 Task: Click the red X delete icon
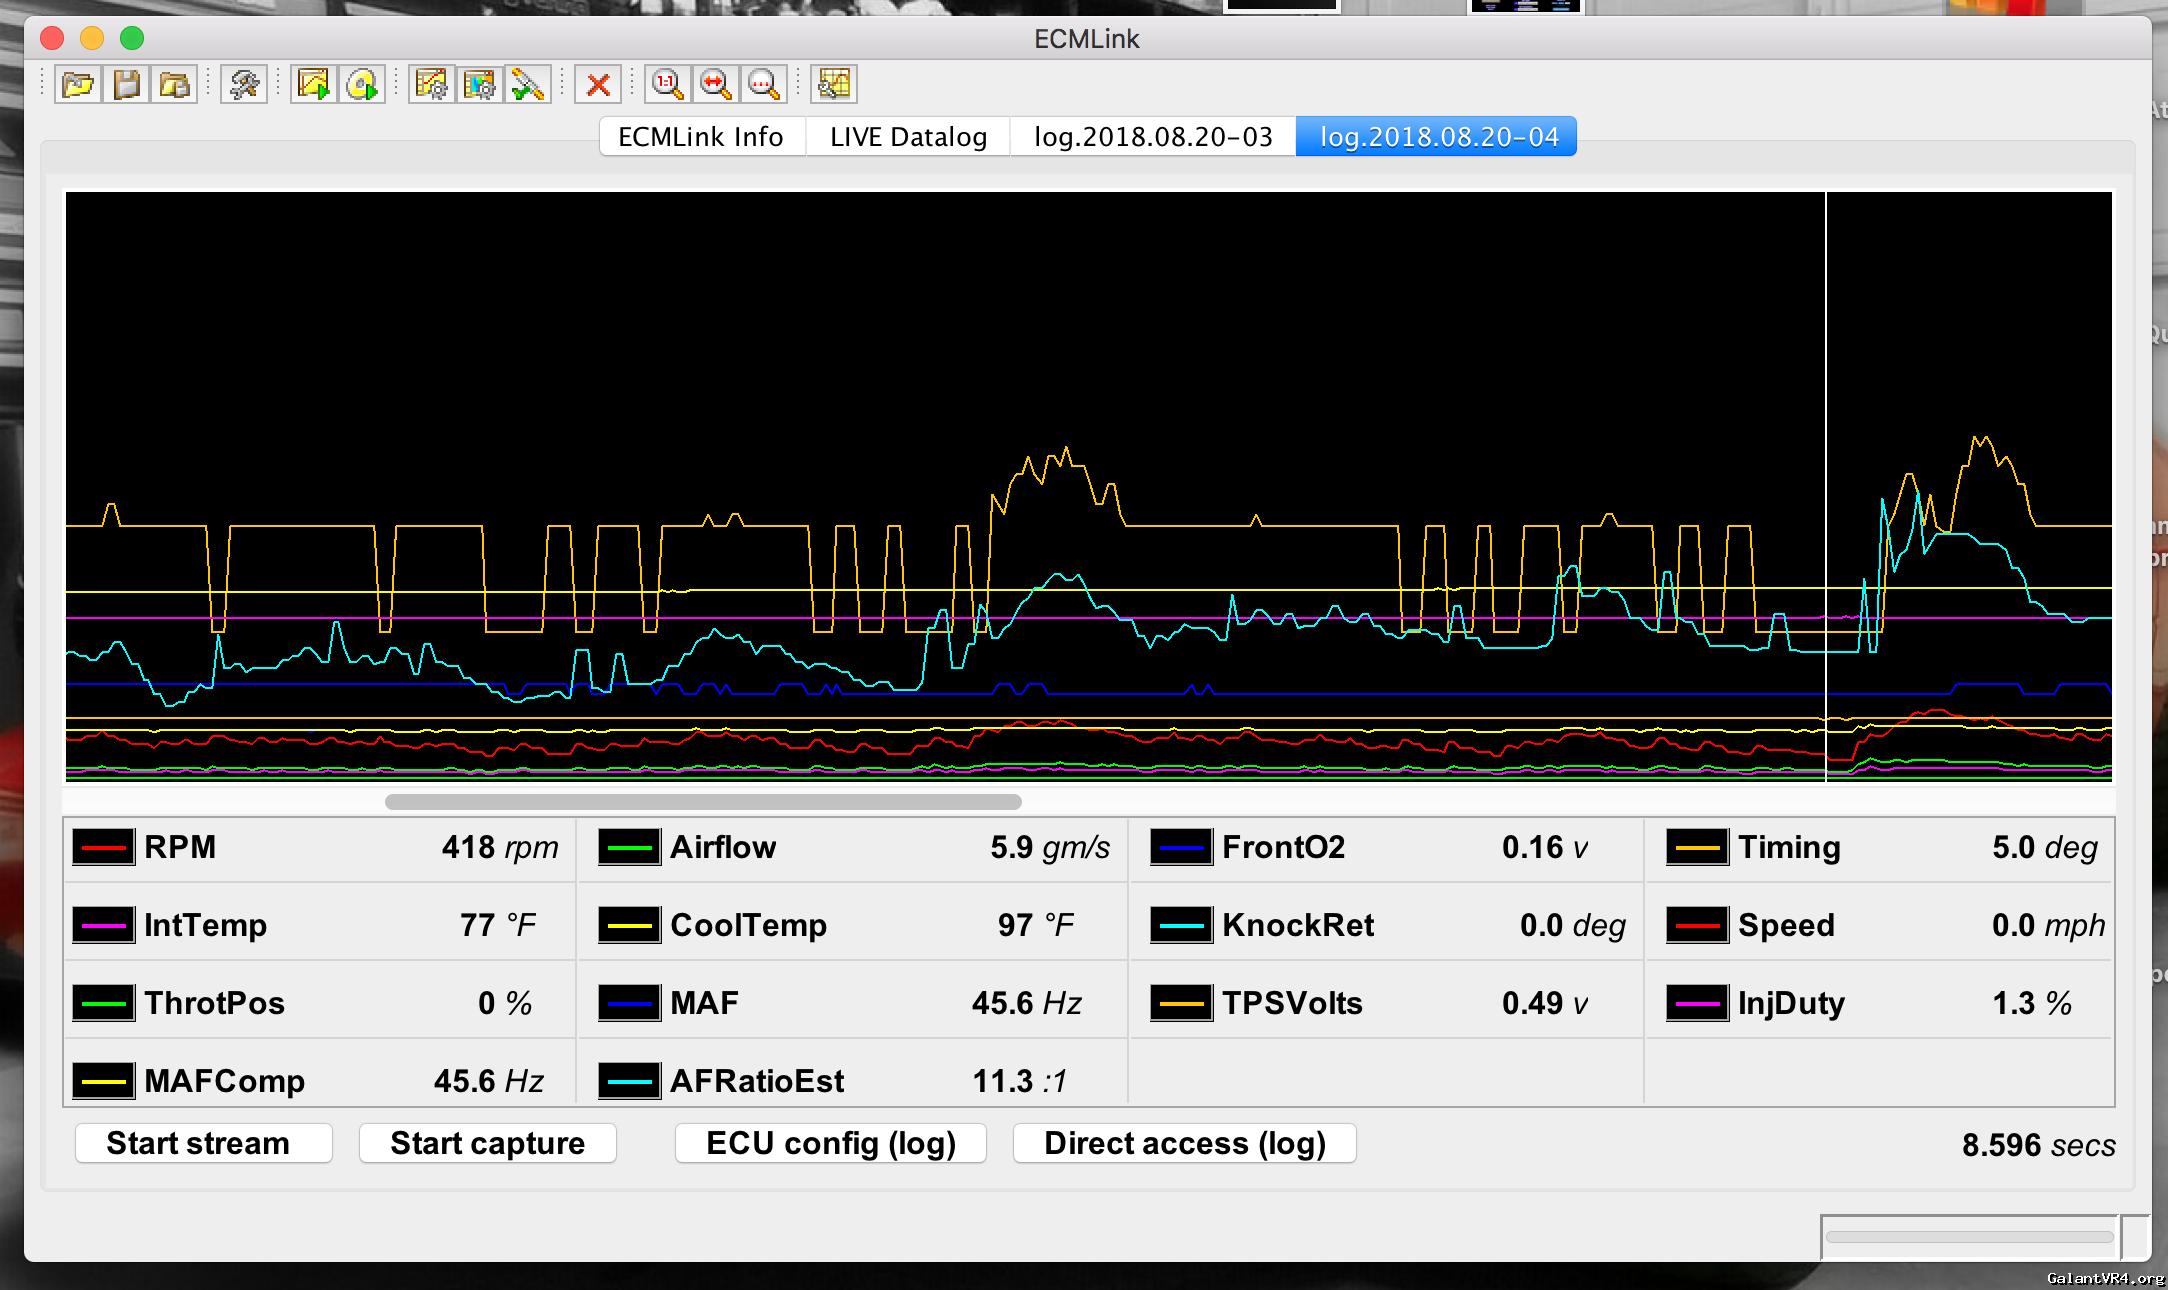599,85
